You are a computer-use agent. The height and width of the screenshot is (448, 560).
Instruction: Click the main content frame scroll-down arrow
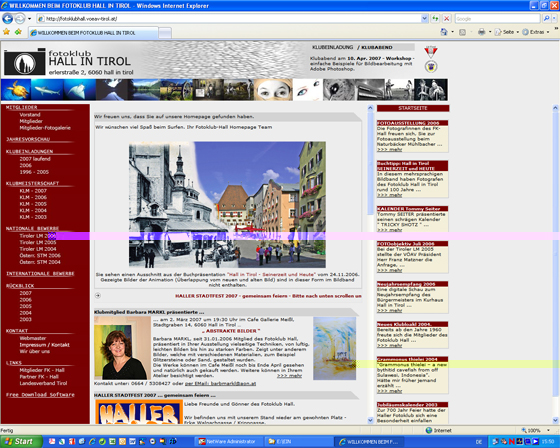[x=370, y=420]
